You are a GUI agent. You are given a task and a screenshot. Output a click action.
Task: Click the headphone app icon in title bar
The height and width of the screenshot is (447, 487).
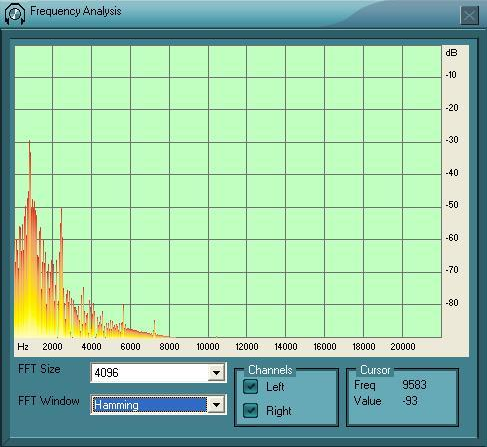pos(15,13)
